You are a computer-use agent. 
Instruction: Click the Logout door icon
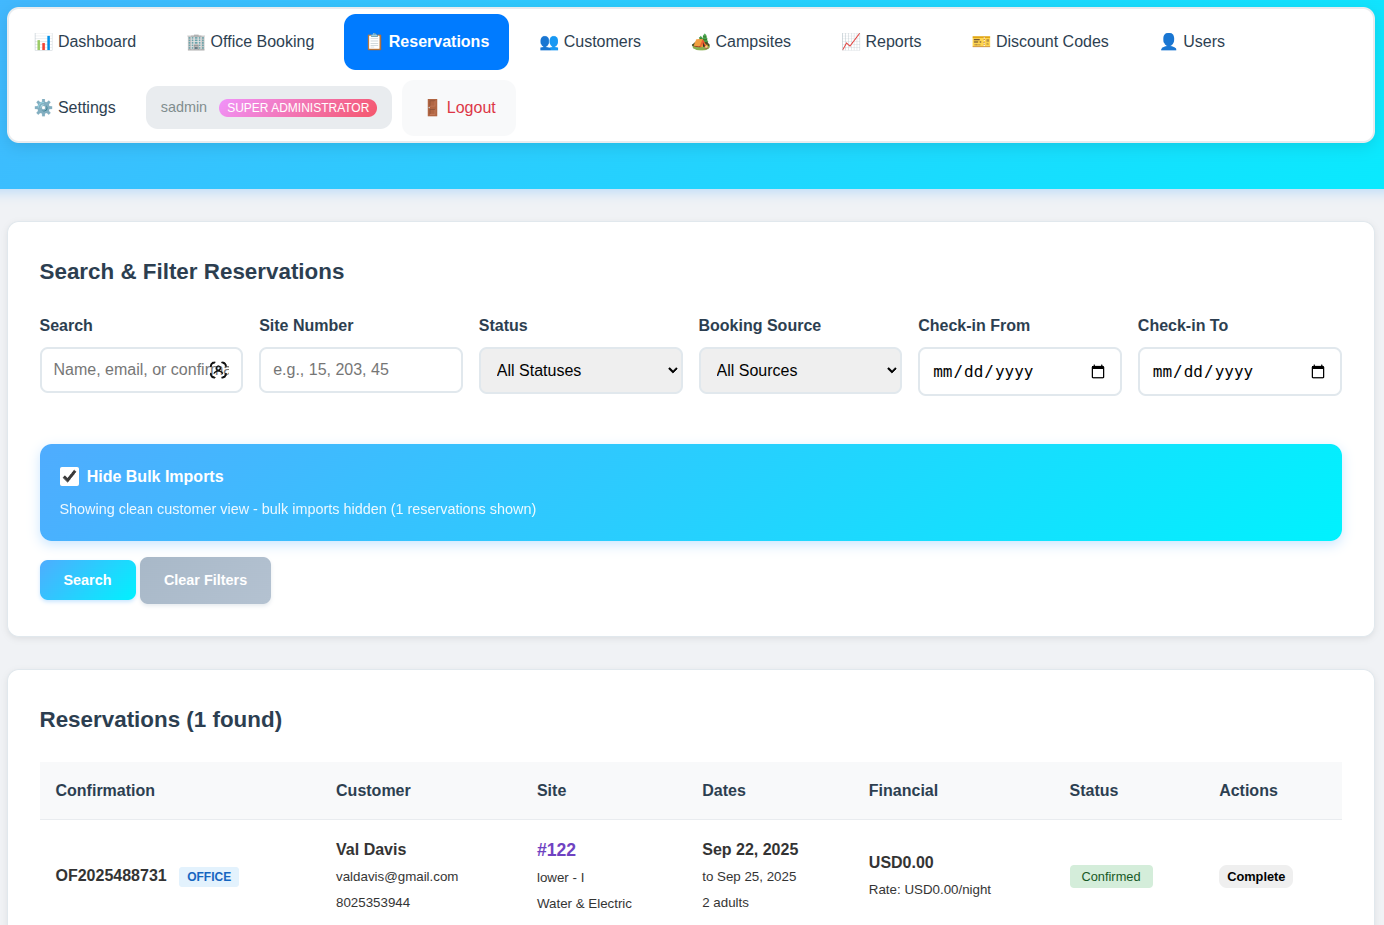click(432, 108)
